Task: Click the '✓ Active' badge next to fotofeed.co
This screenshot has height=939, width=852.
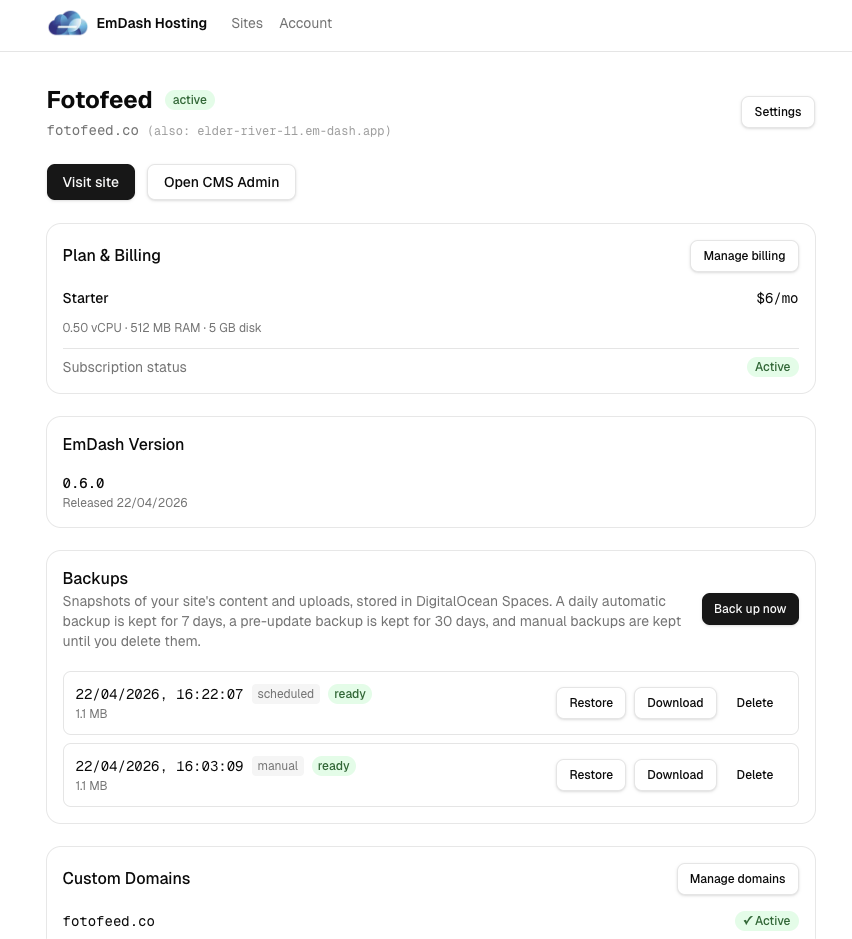Action: click(766, 921)
